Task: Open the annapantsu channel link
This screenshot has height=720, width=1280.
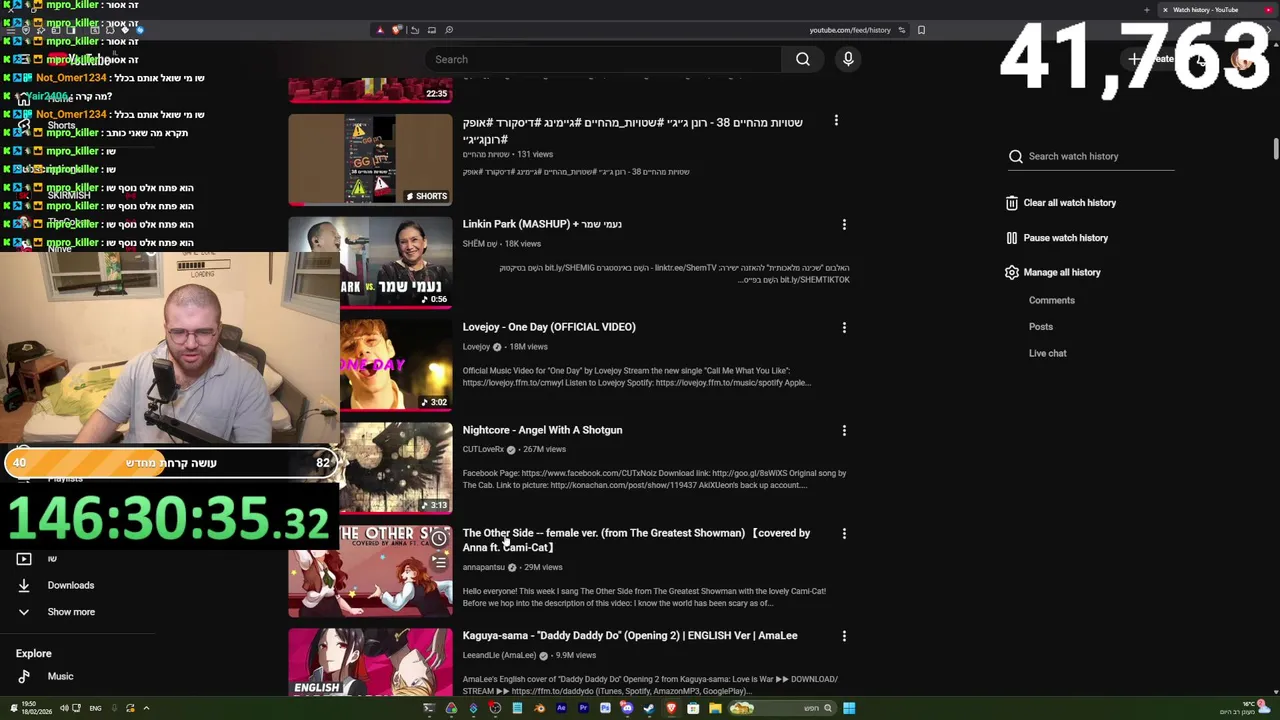Action: point(484,568)
